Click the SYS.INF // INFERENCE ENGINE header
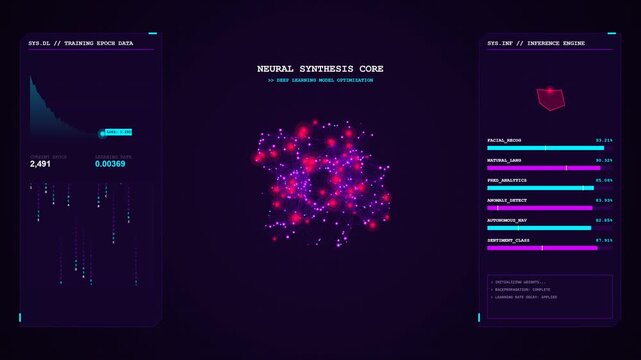The image size is (641, 360). (536, 43)
